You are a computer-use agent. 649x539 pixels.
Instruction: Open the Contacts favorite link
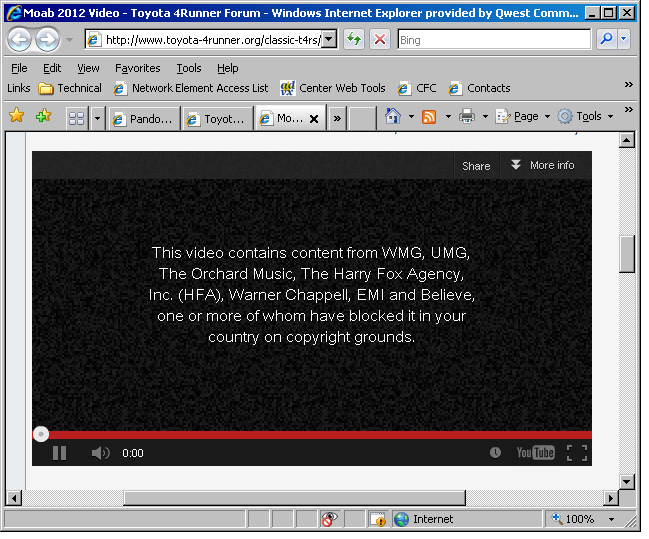pyautogui.click(x=480, y=89)
